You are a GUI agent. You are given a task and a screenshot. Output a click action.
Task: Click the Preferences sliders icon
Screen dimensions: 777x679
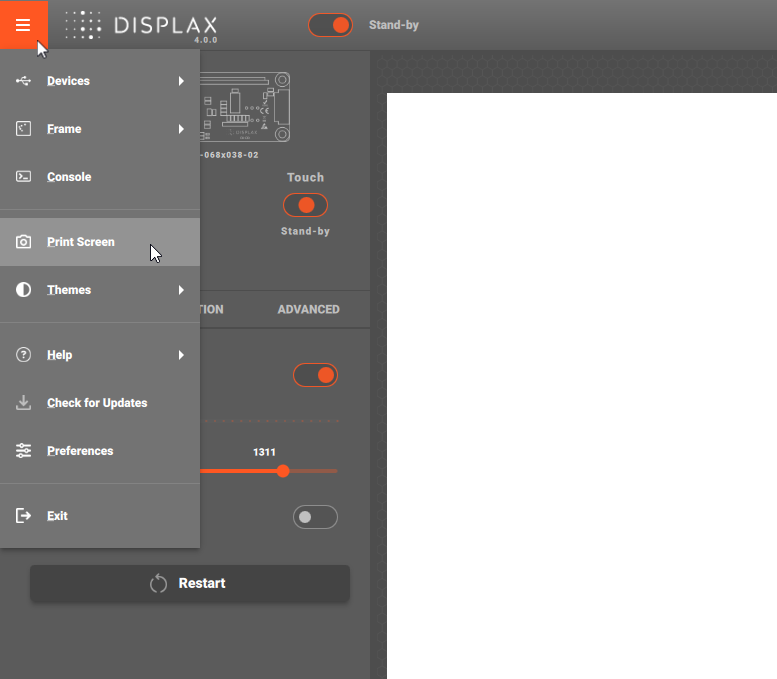click(x=24, y=451)
